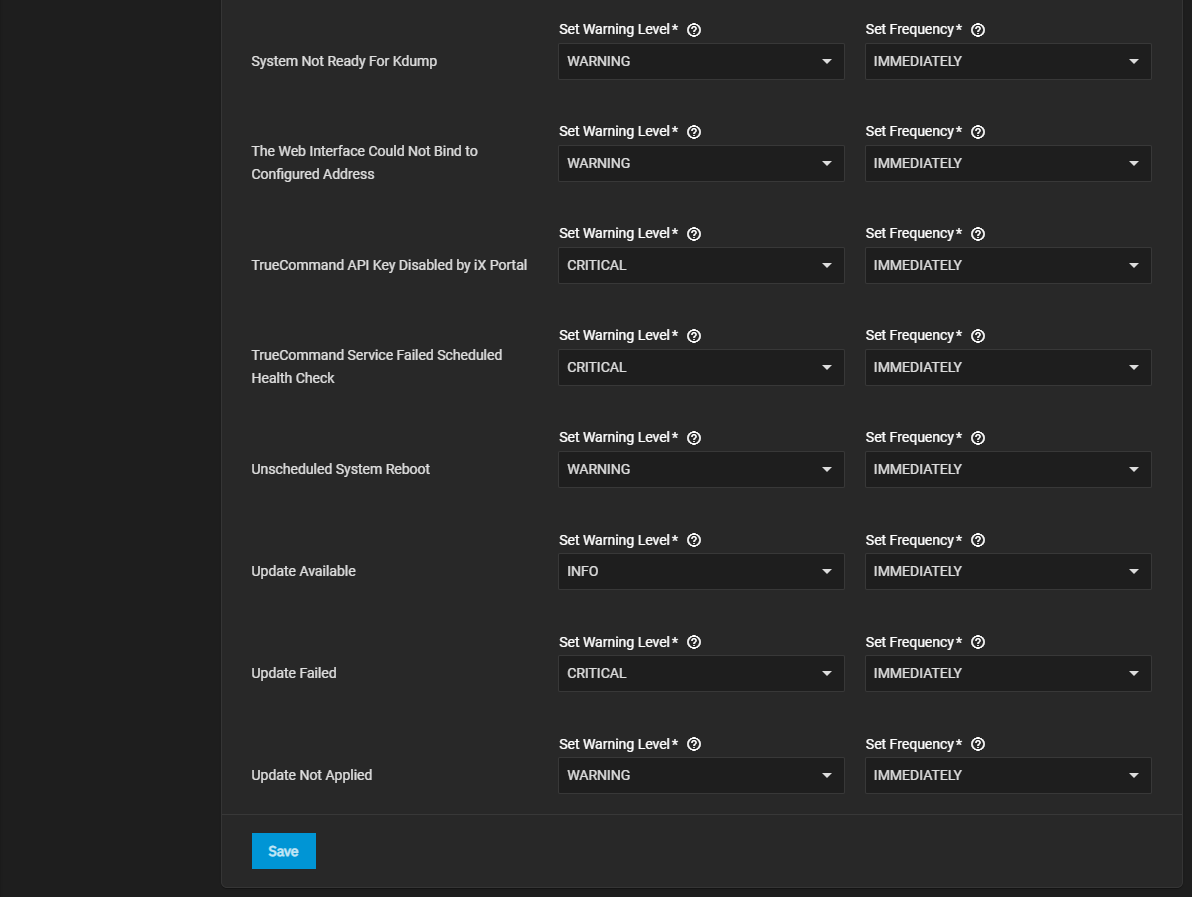Click help icon beside Kdump Set Frequency

coord(978,30)
